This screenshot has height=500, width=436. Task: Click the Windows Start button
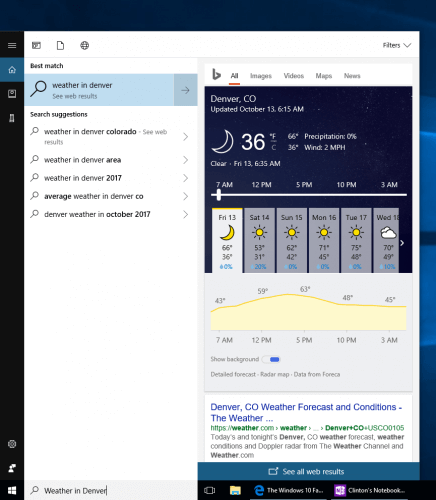[x=12, y=490]
